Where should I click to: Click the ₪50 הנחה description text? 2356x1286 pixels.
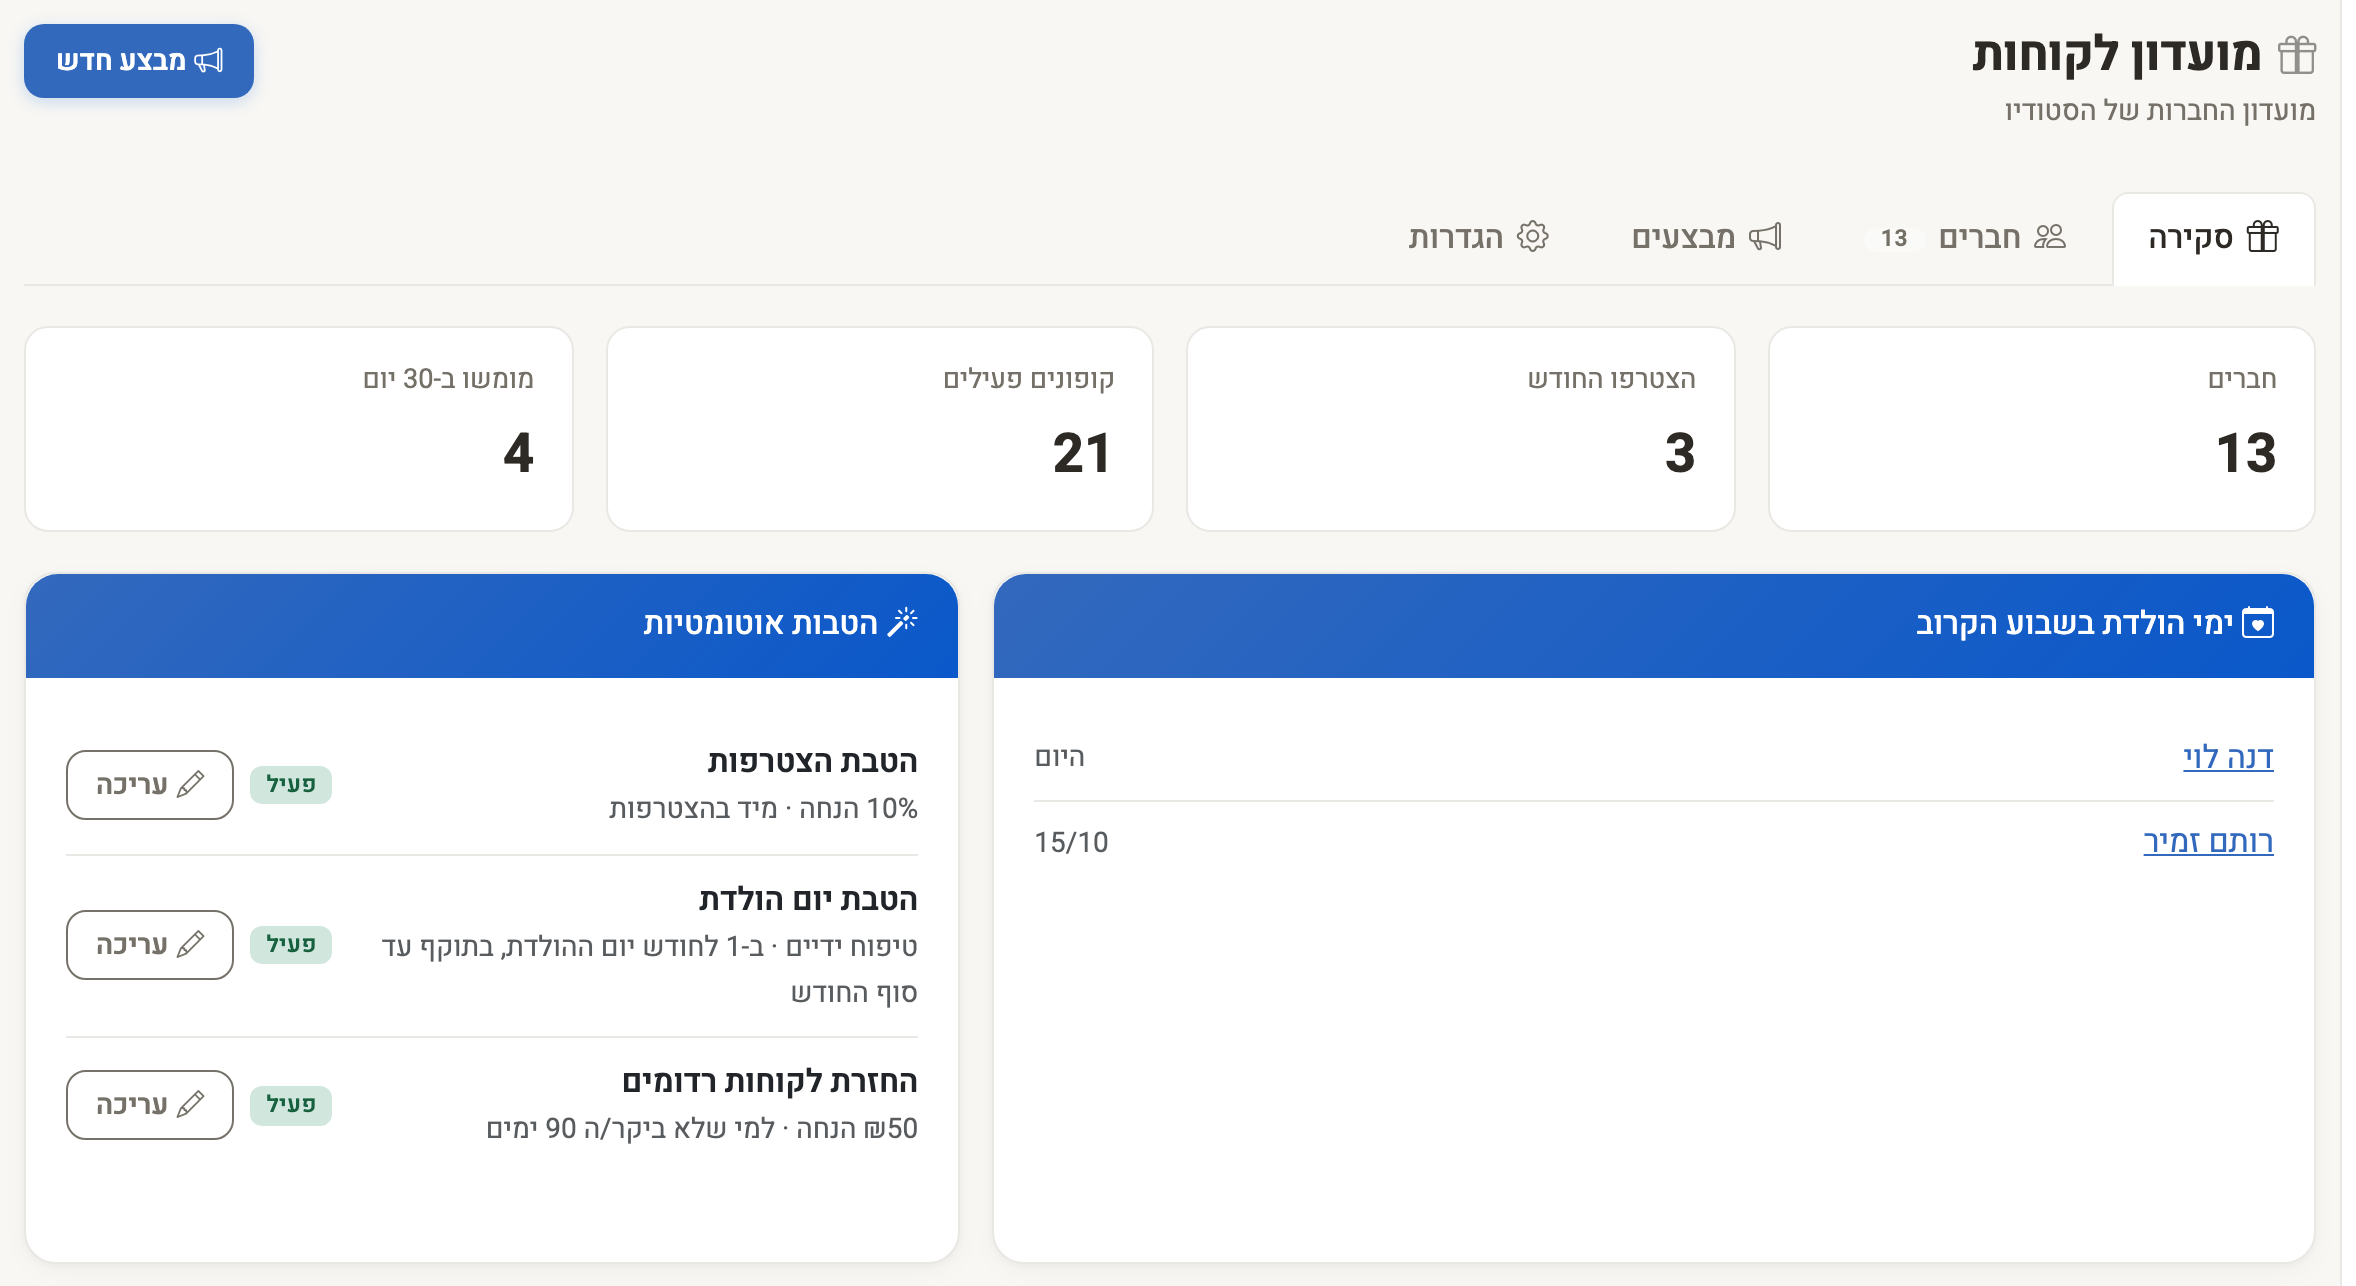[x=702, y=1129]
